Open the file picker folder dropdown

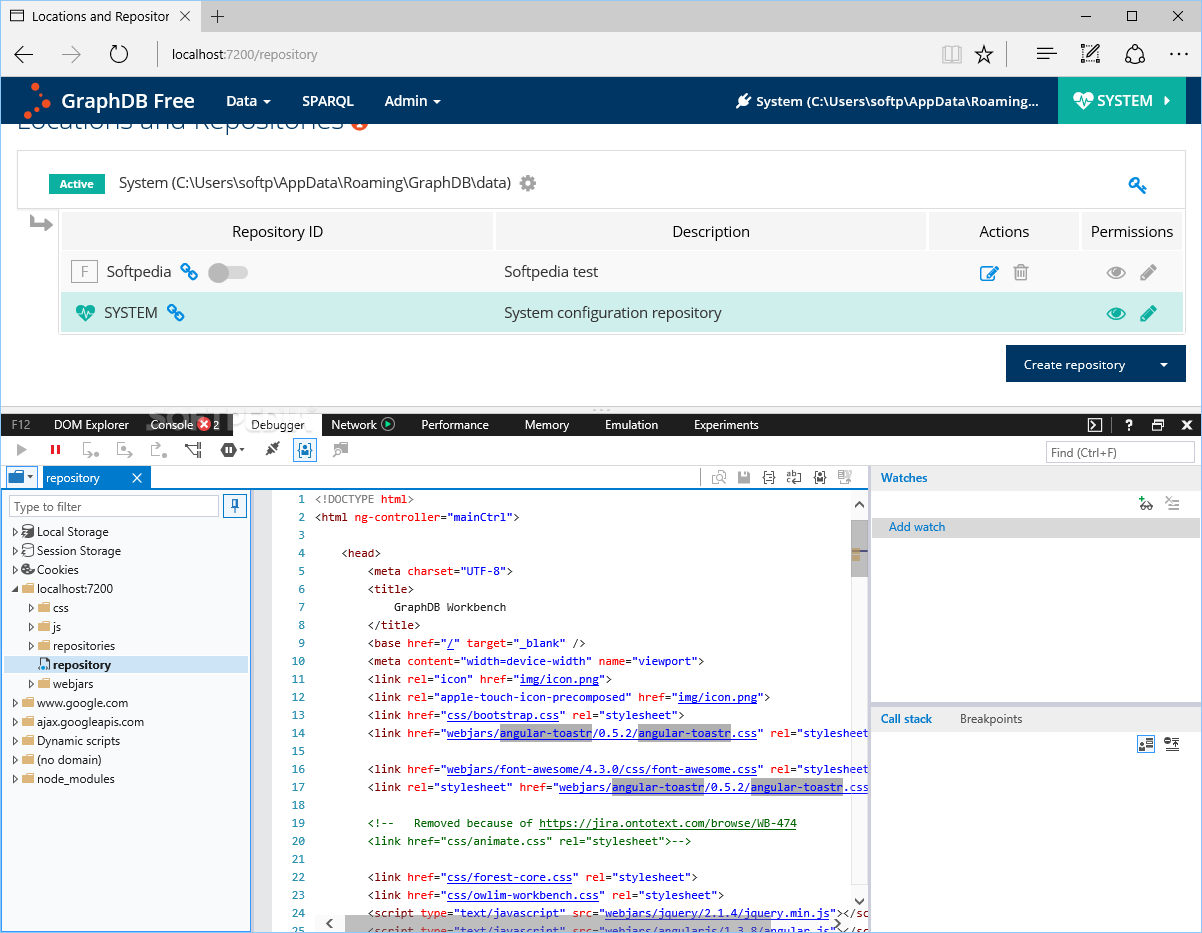coord(22,478)
